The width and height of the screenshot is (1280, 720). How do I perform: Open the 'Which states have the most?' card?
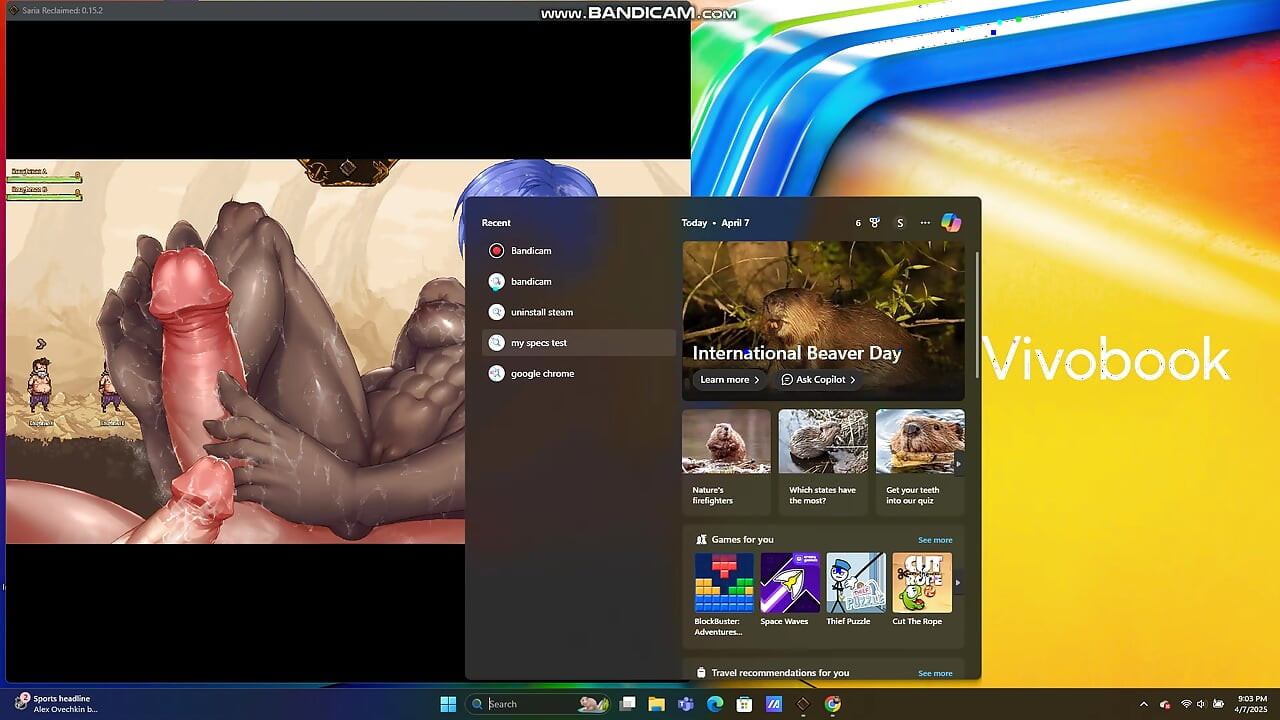pos(823,461)
